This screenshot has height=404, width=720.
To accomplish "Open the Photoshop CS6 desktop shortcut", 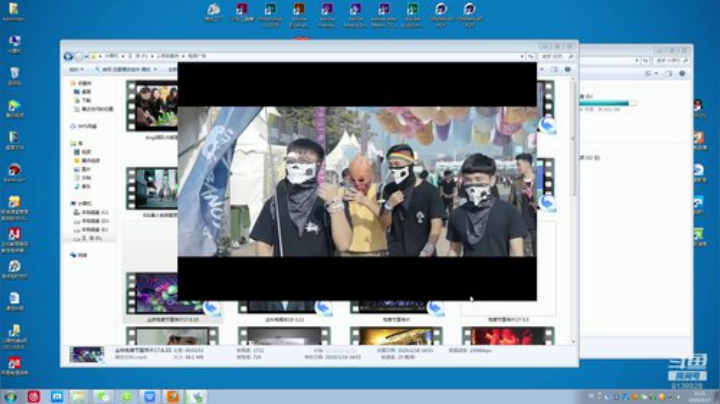I will pyautogui.click(x=270, y=14).
